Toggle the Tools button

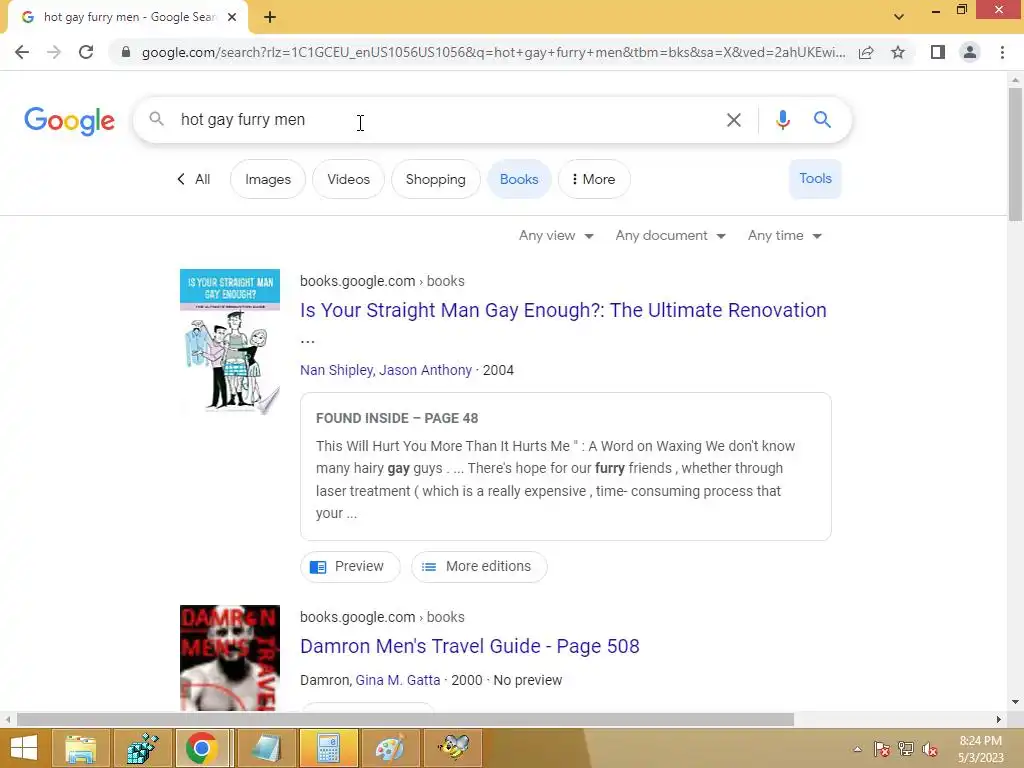815,178
